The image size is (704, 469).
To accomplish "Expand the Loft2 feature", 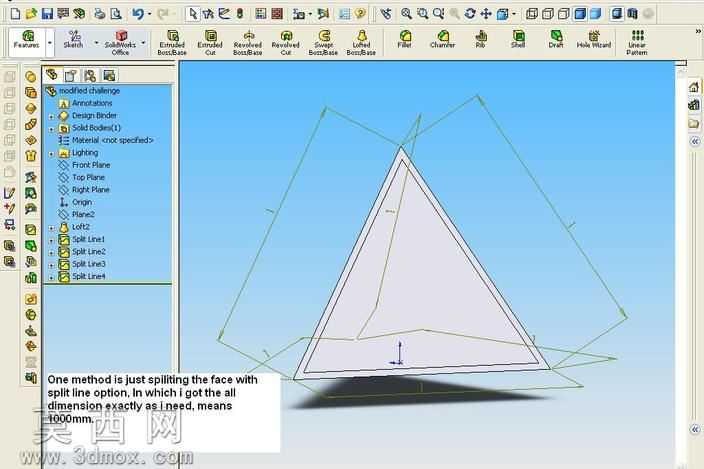I will (51, 228).
